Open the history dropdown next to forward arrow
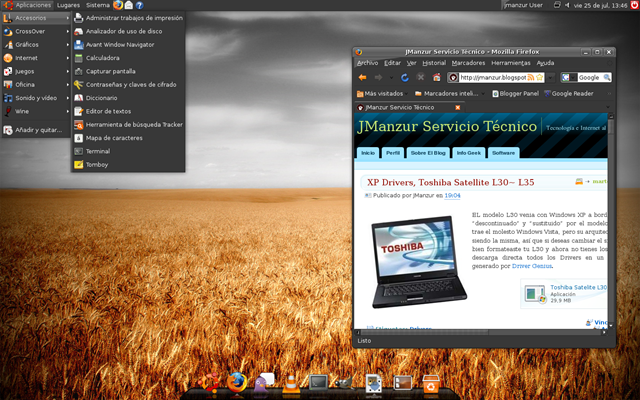Image resolution: width=640 pixels, height=400 pixels. click(391, 78)
